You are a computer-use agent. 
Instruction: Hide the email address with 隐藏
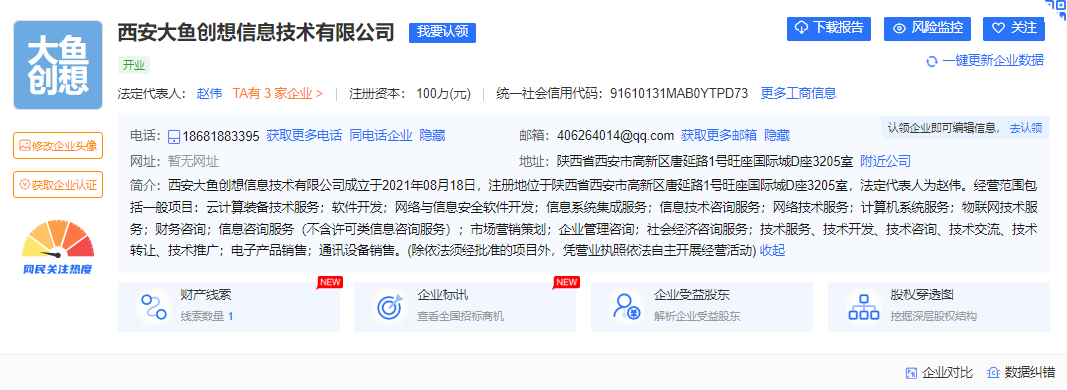point(777,135)
